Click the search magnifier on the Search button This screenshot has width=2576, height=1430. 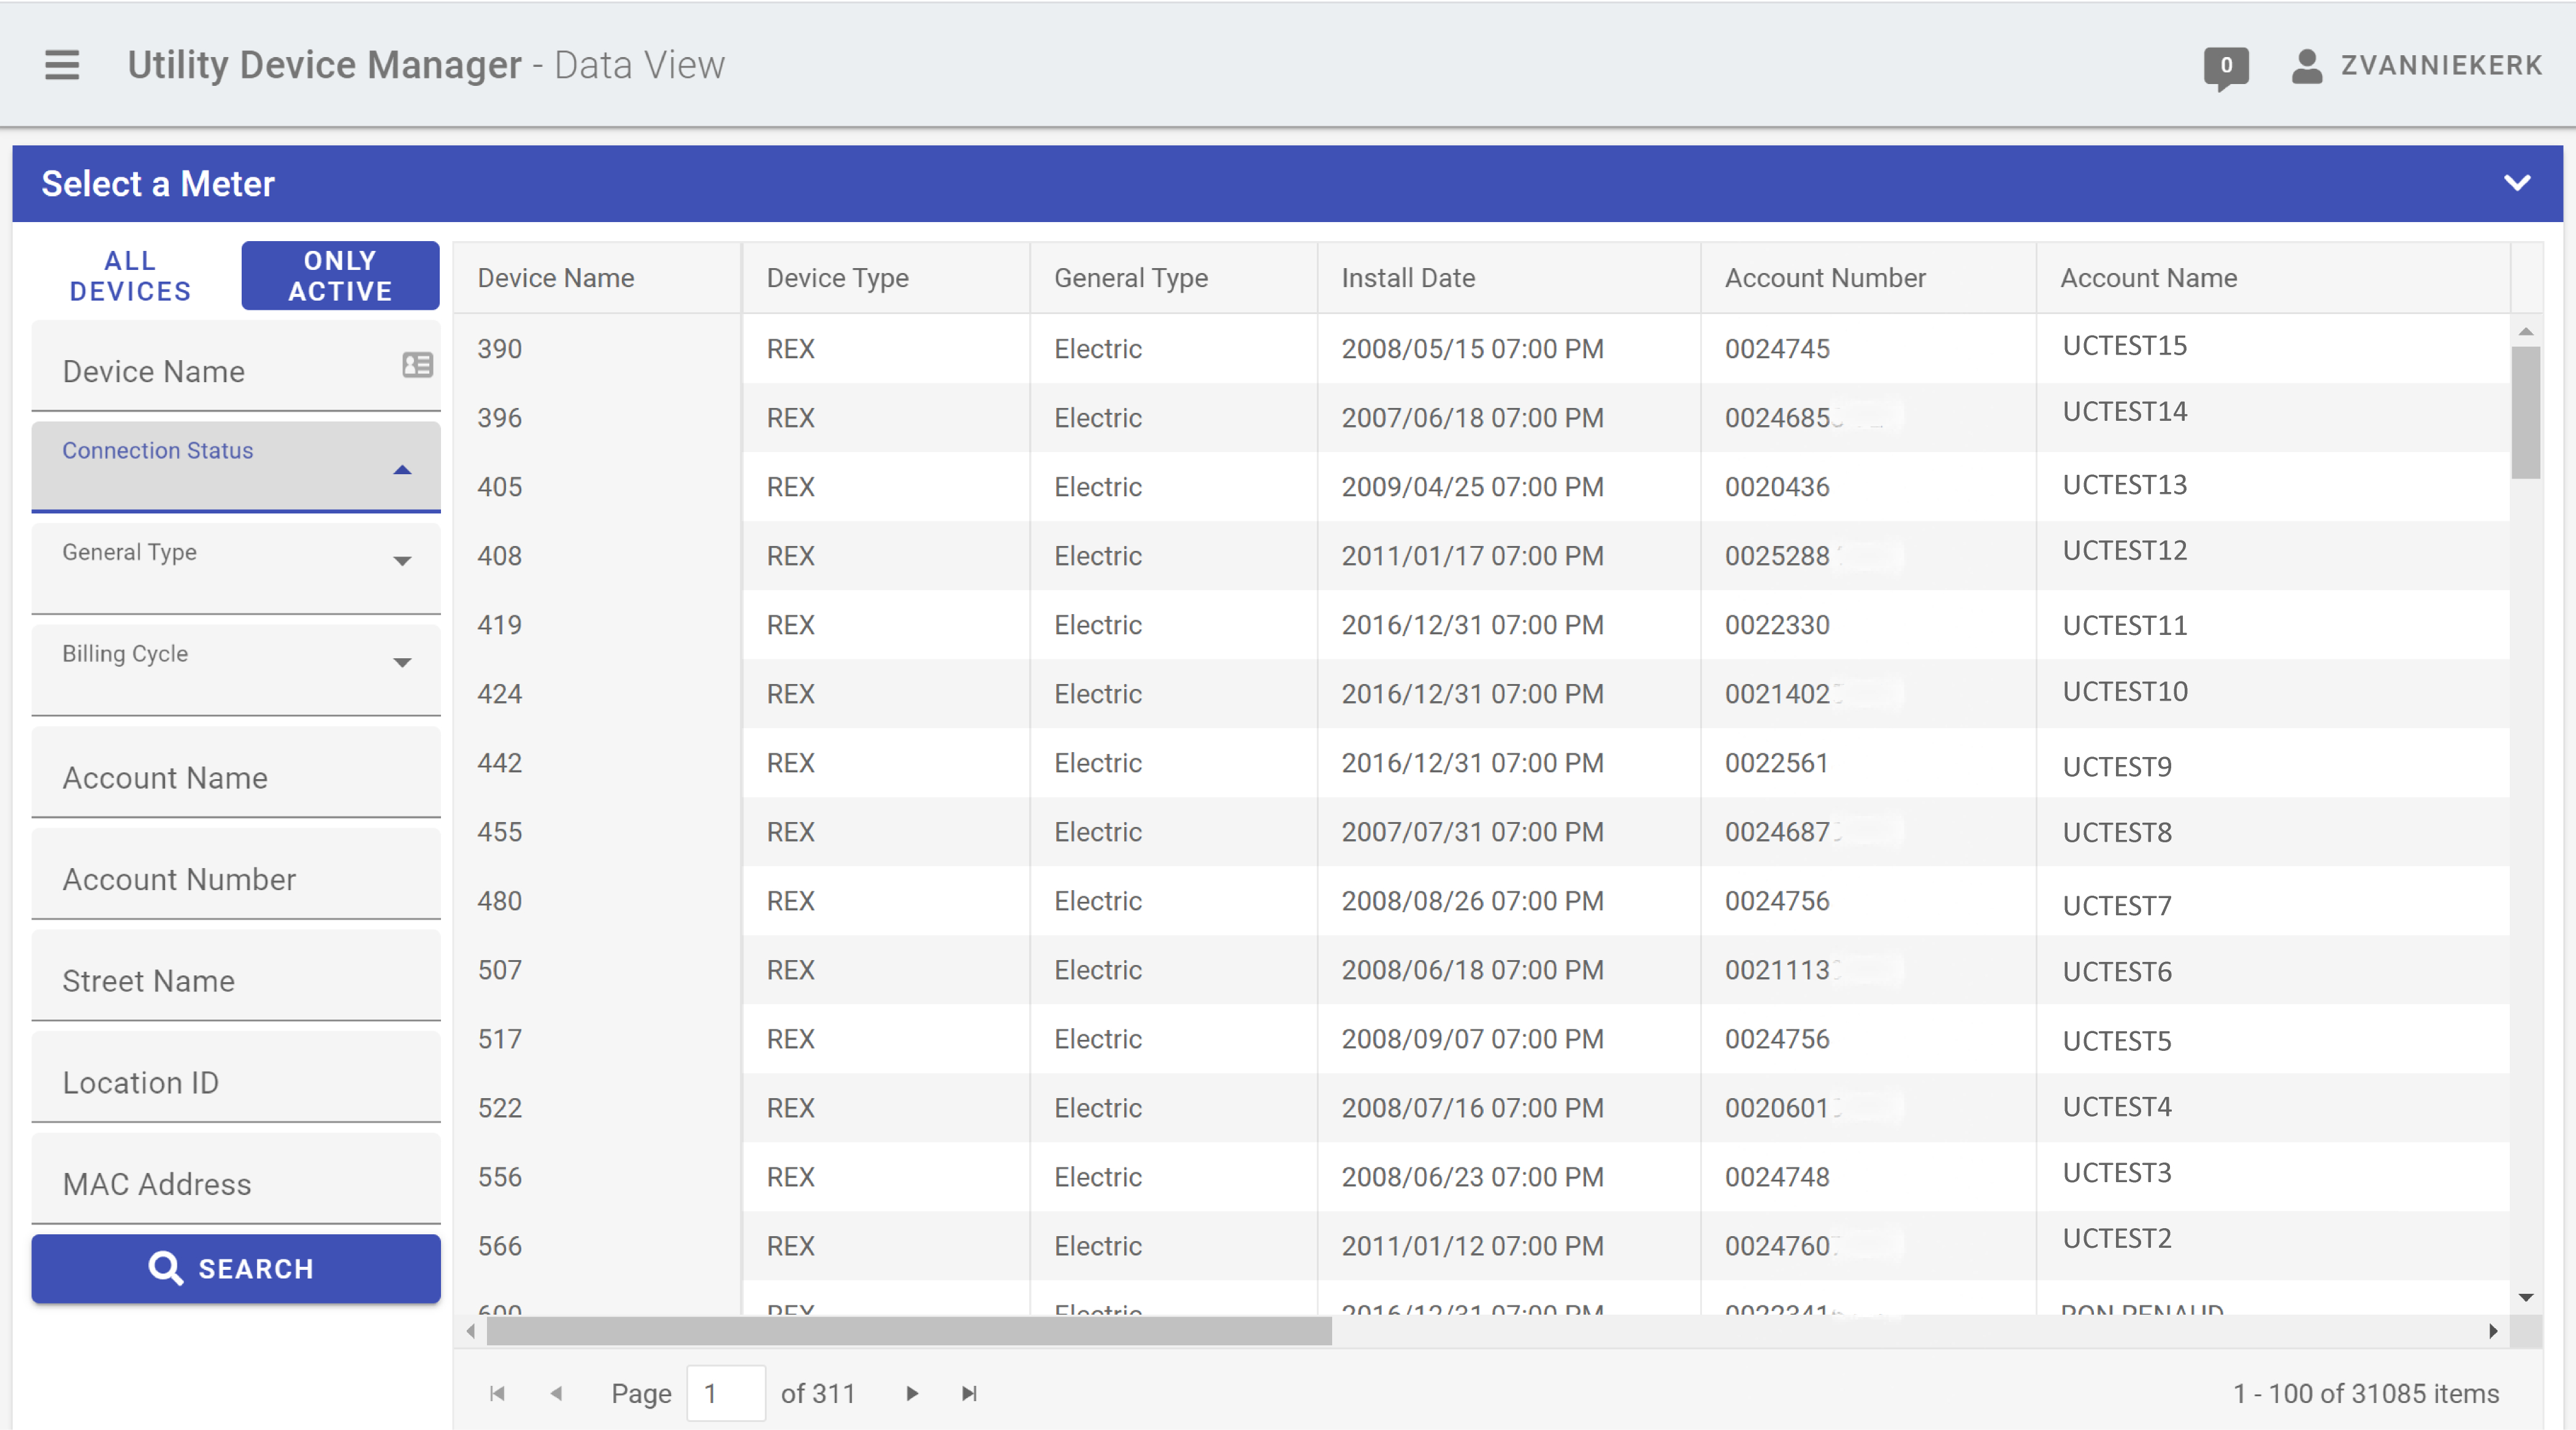click(x=168, y=1268)
